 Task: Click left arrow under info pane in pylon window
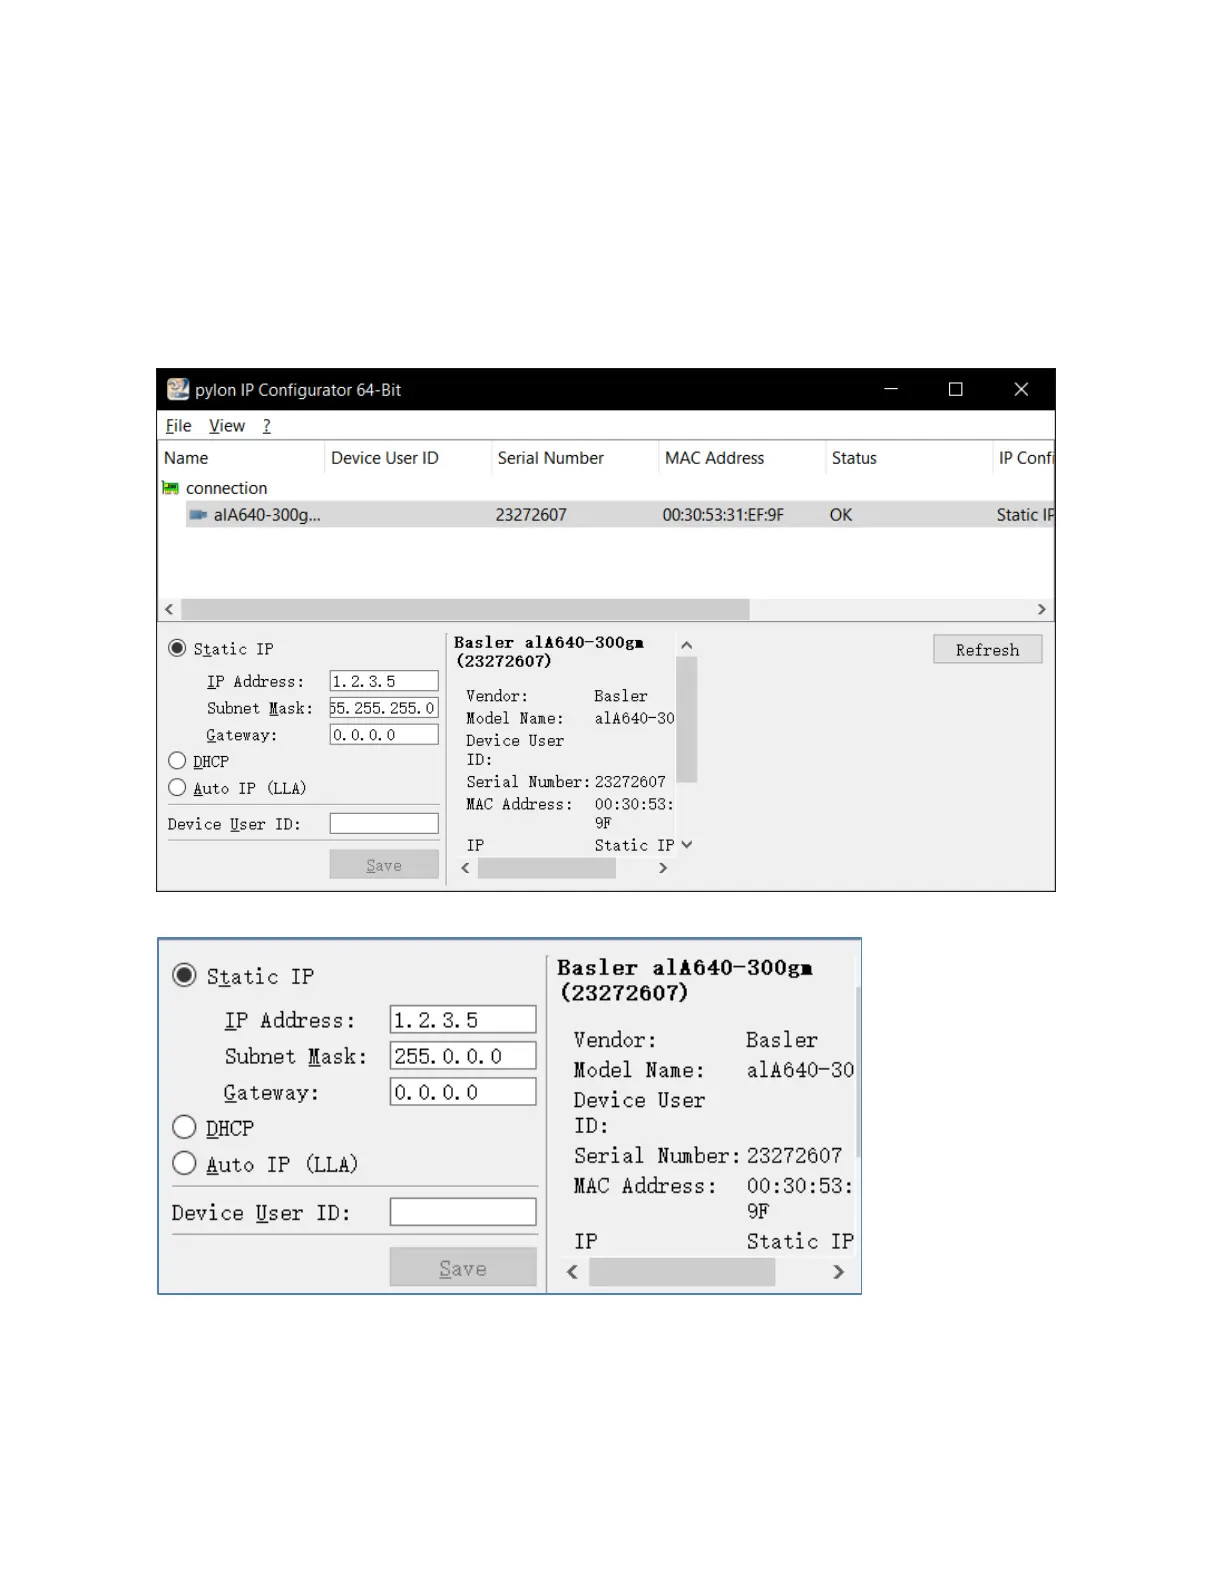(465, 868)
